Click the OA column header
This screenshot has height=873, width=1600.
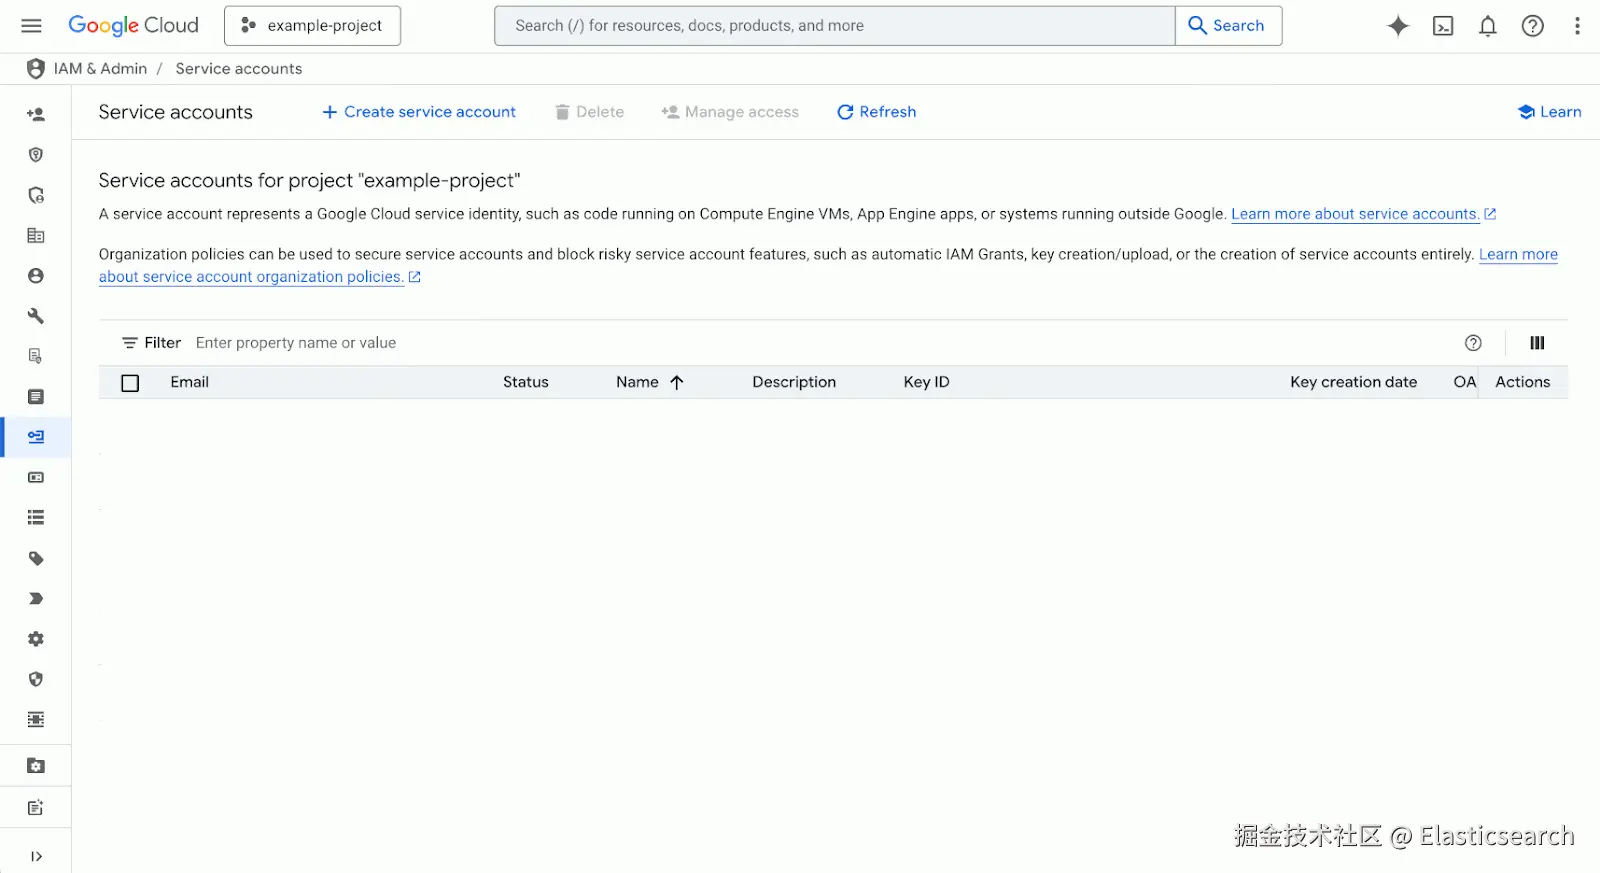(1464, 382)
